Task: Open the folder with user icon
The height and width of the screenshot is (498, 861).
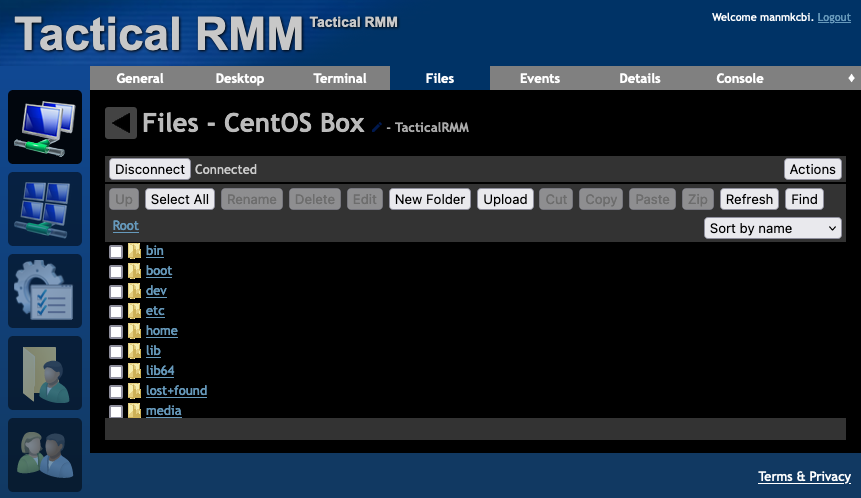Action: (45, 373)
